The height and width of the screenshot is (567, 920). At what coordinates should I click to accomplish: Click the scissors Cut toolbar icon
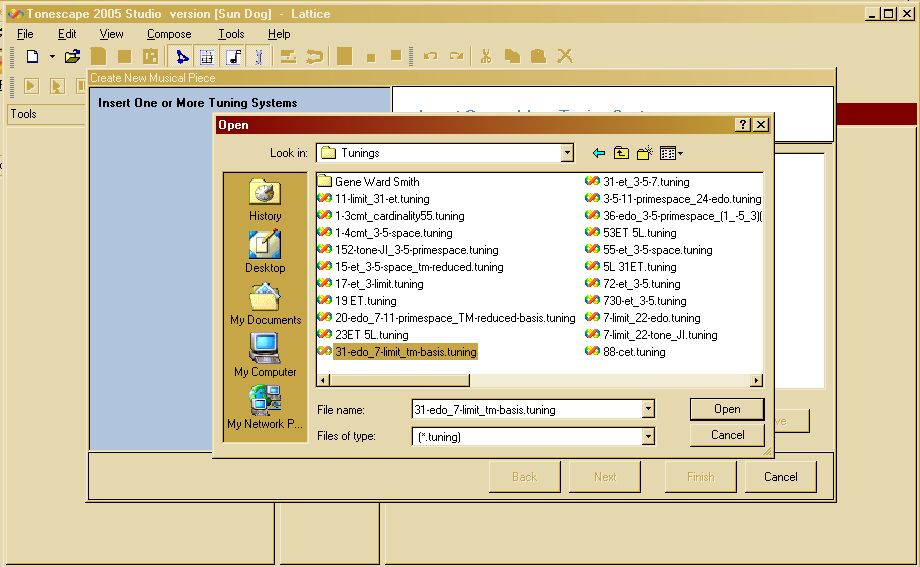(x=486, y=56)
